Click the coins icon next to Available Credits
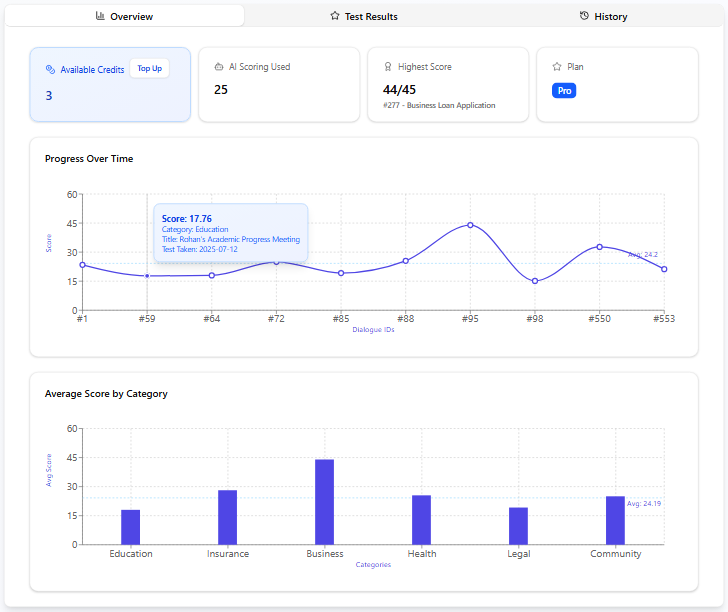728x612 pixels. click(50, 70)
